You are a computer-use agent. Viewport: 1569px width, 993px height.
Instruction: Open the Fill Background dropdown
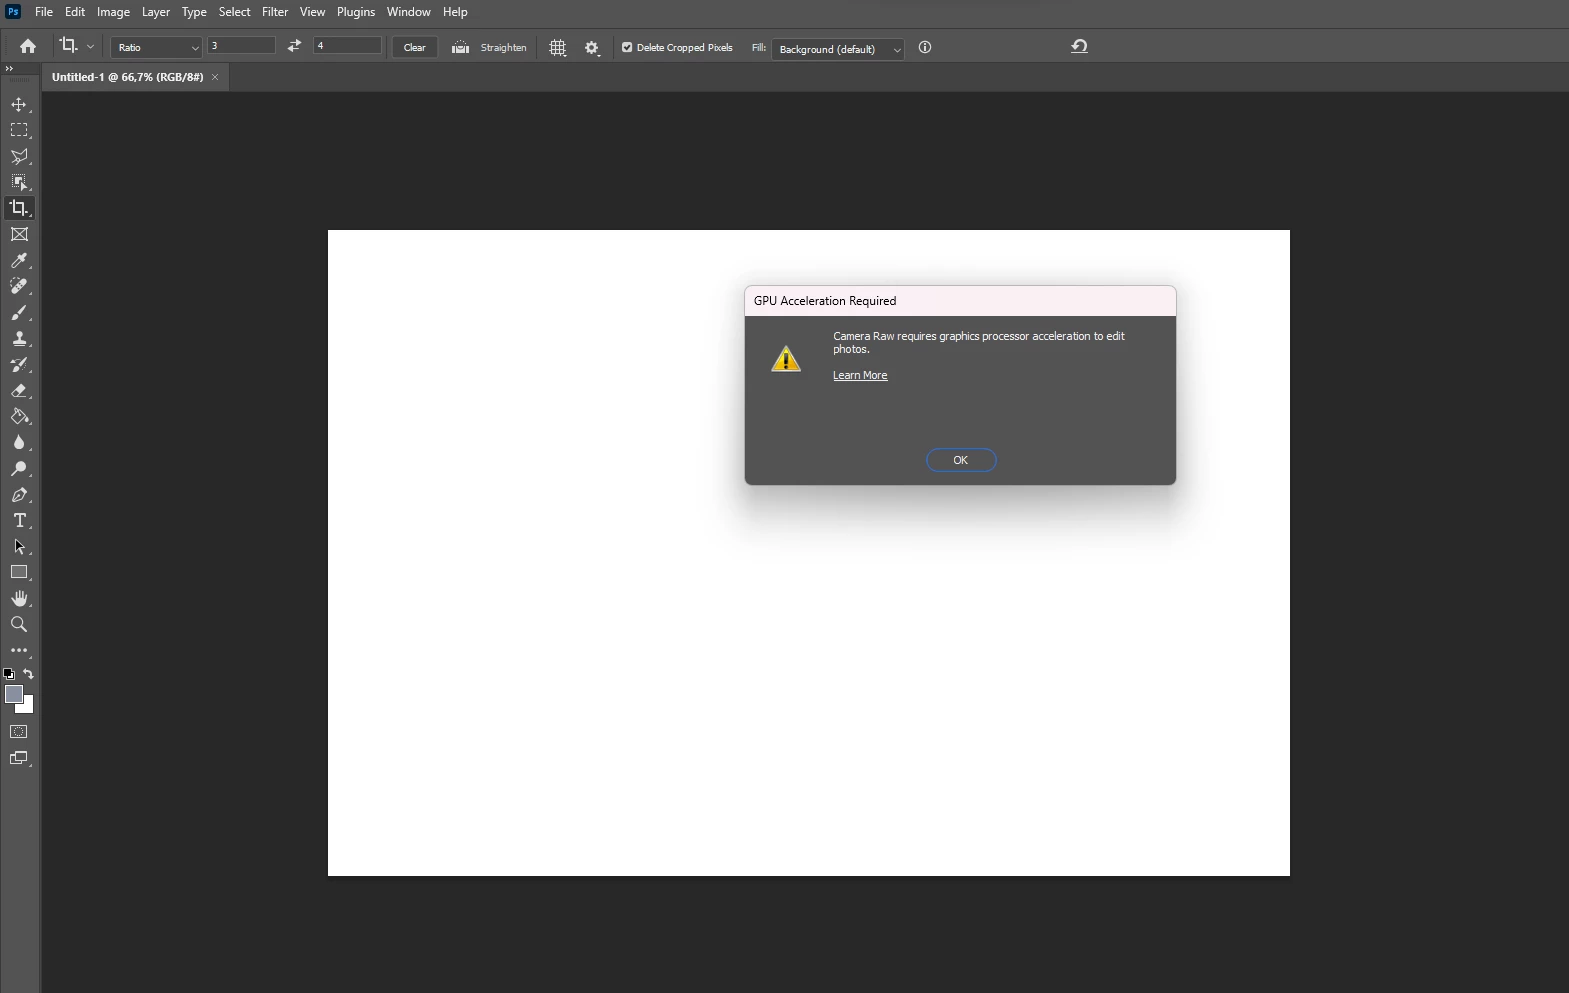click(837, 49)
